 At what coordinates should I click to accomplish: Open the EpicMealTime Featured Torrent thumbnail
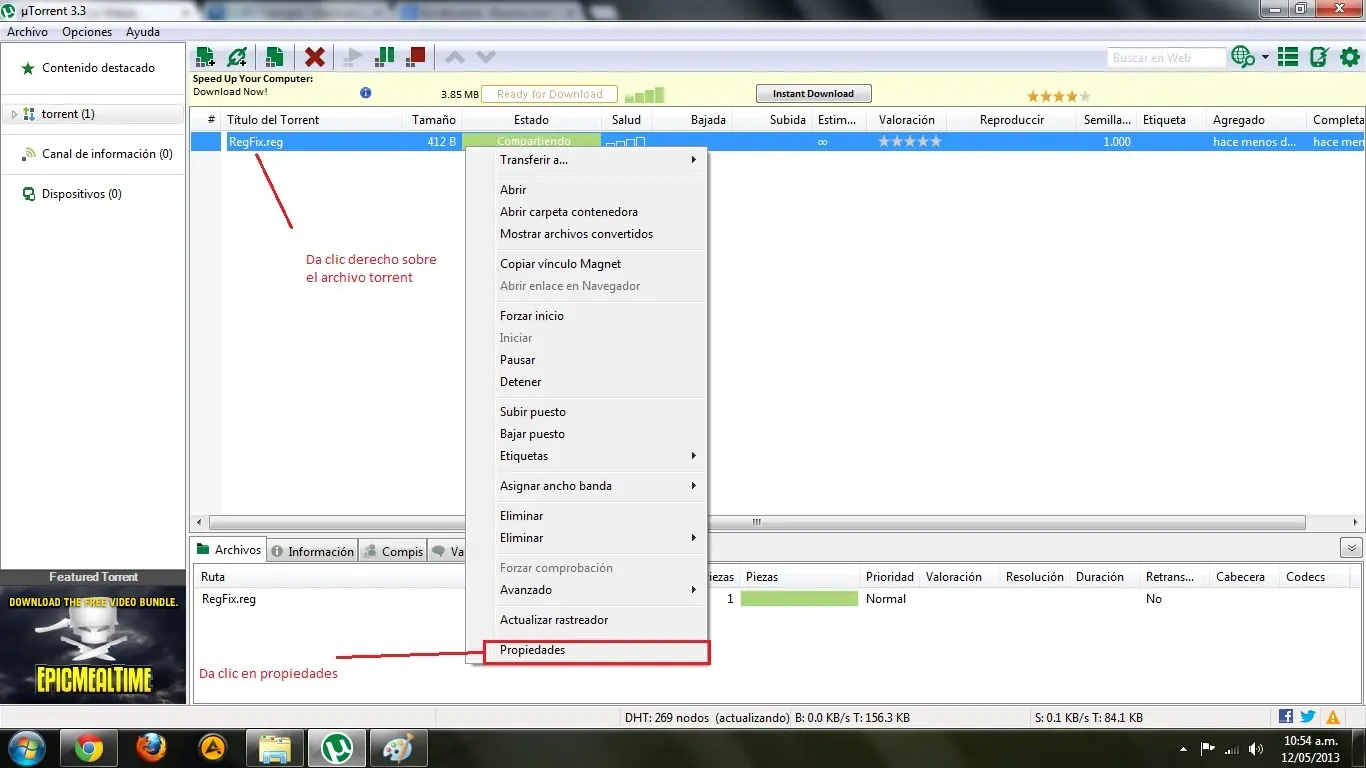[x=93, y=645]
